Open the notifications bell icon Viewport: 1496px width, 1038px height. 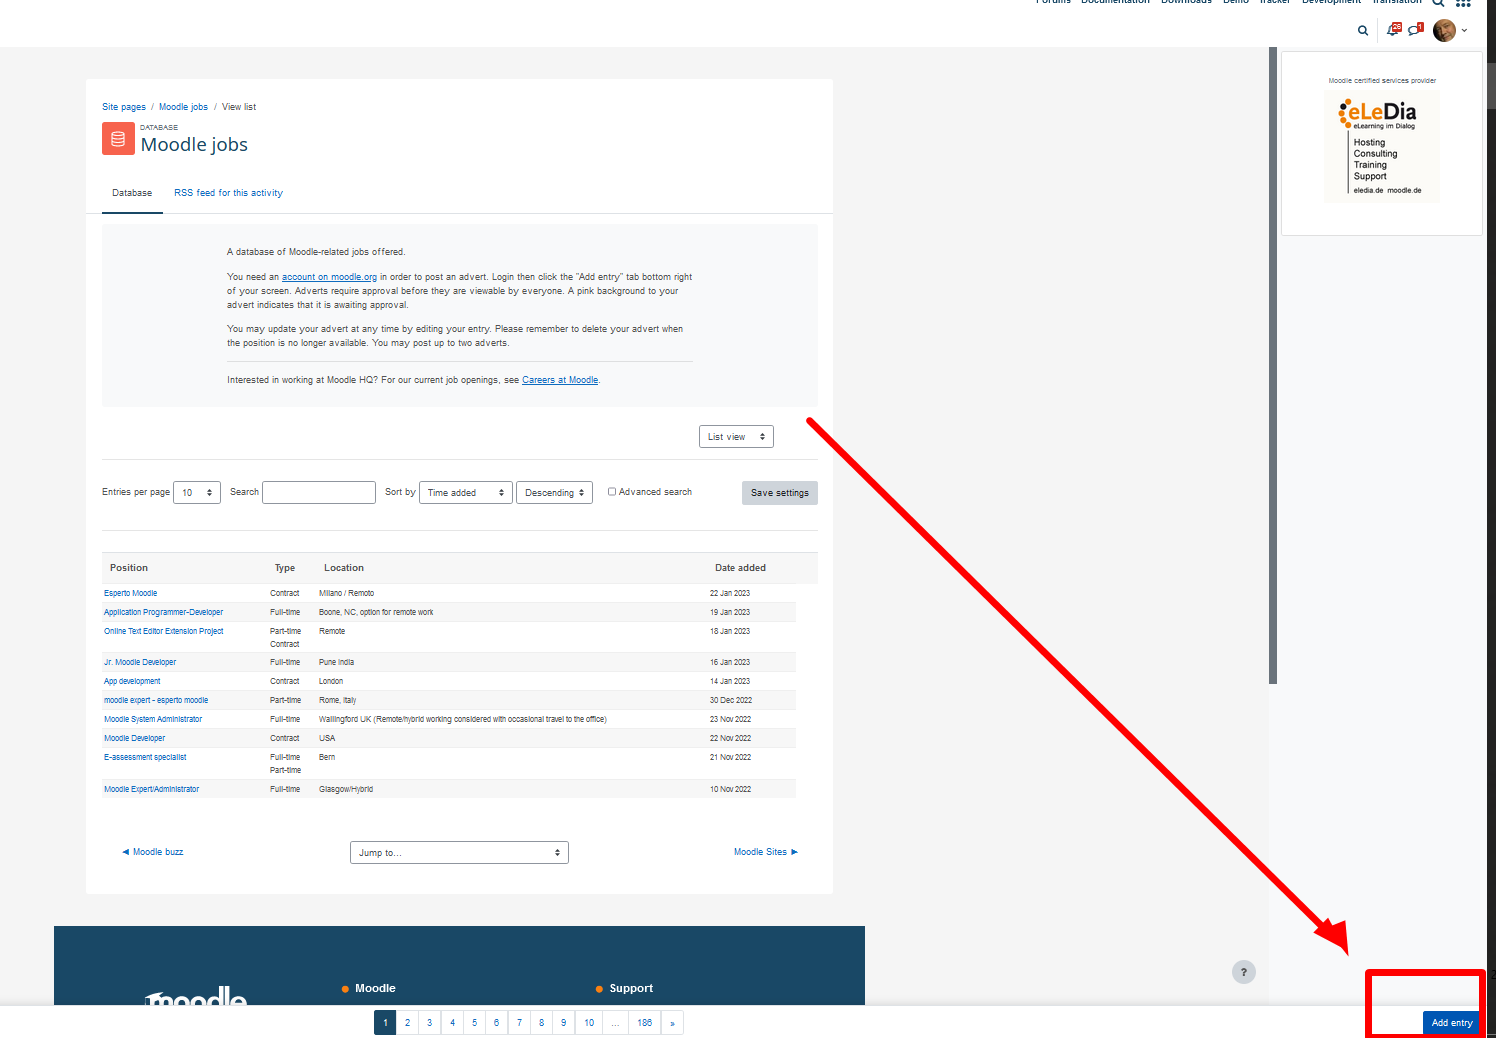(x=1394, y=30)
